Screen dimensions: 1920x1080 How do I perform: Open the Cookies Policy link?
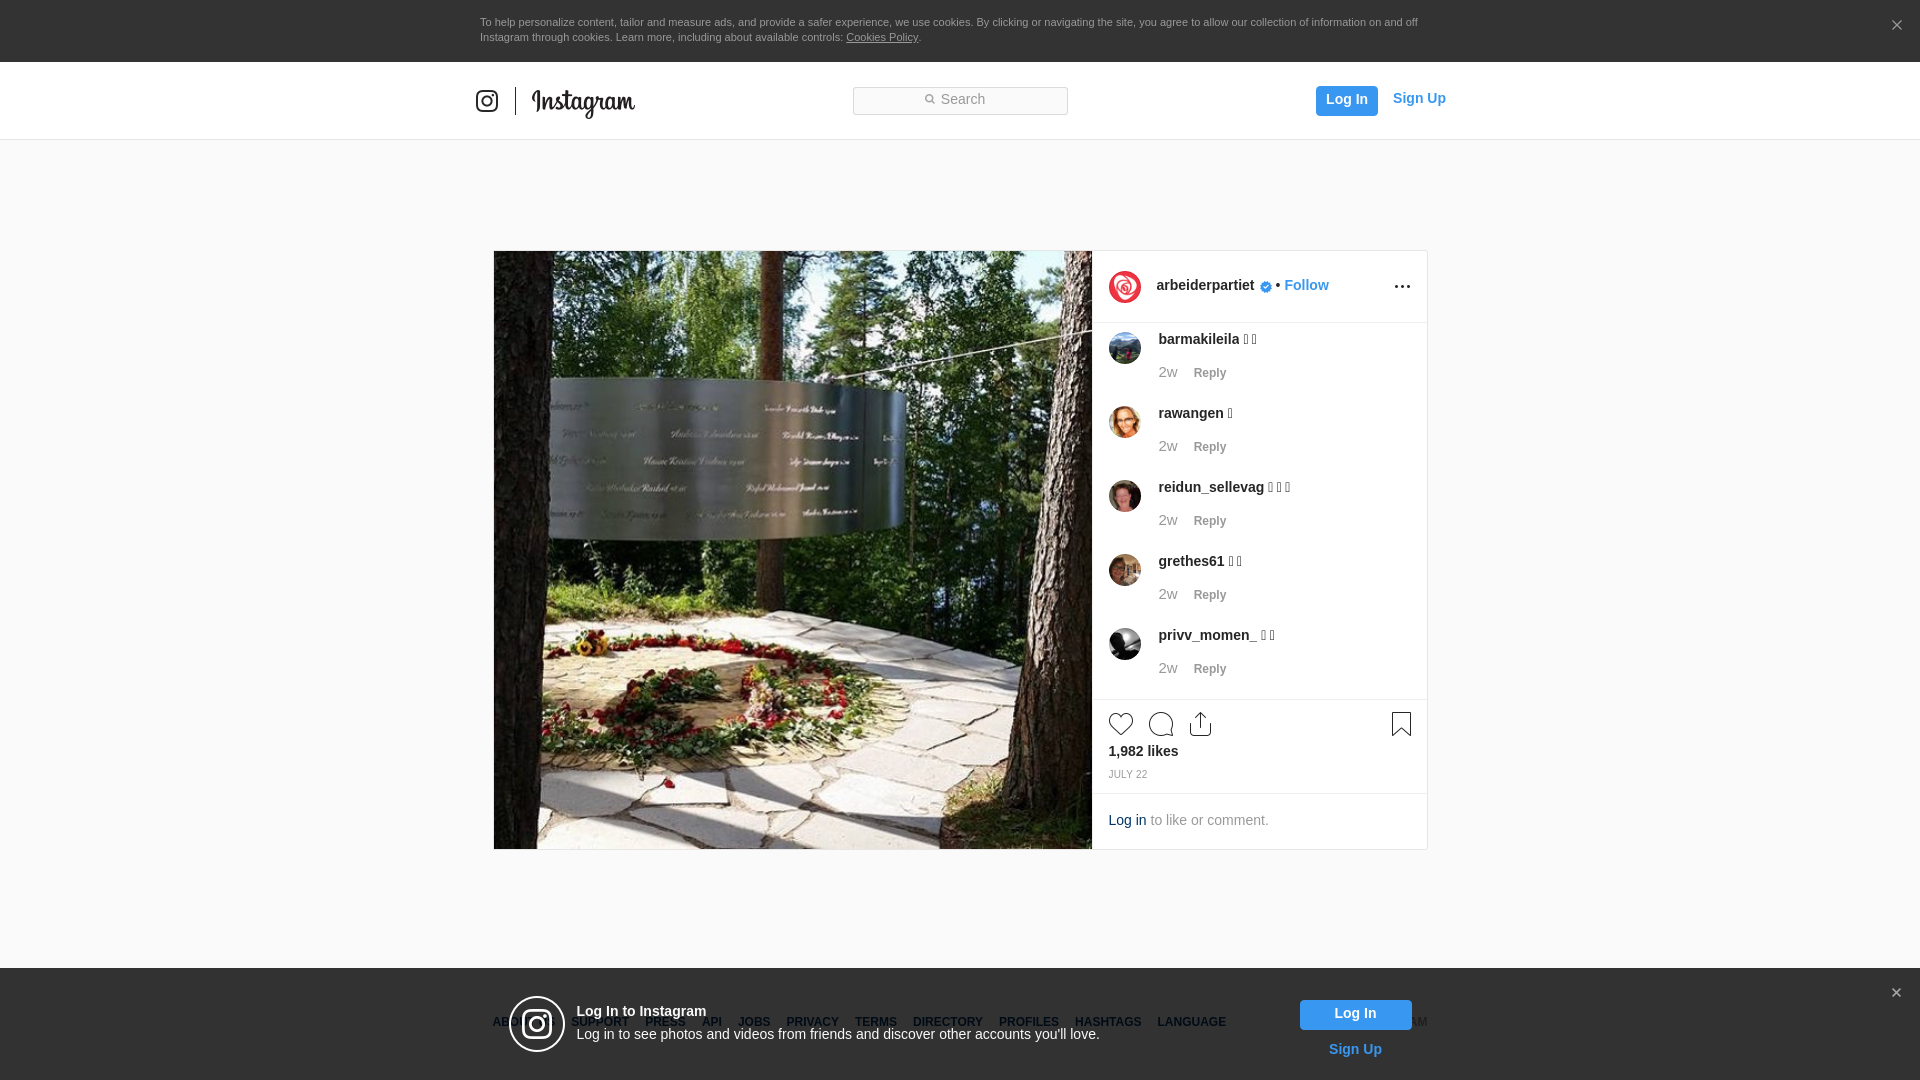881,37
